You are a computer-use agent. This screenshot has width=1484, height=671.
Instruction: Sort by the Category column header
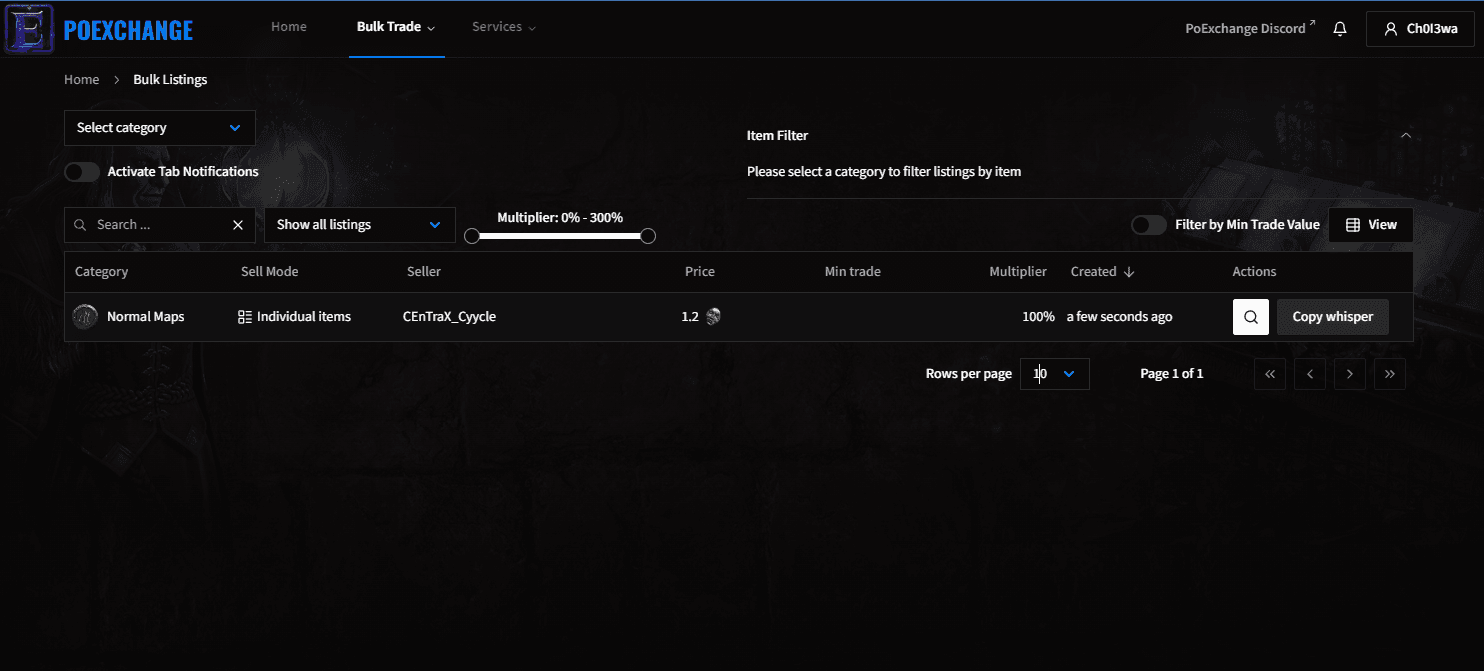[102, 272]
